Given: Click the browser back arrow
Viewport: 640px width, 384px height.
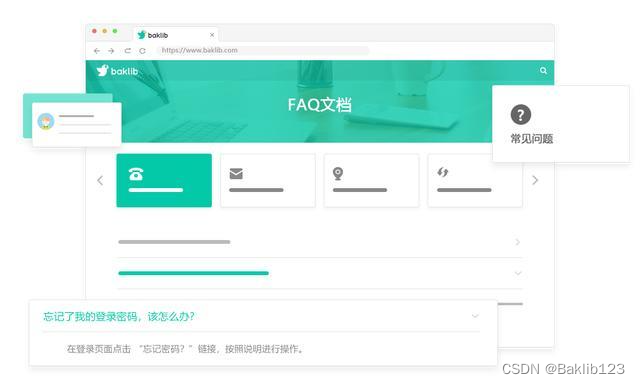Looking at the screenshot, I should (97, 51).
